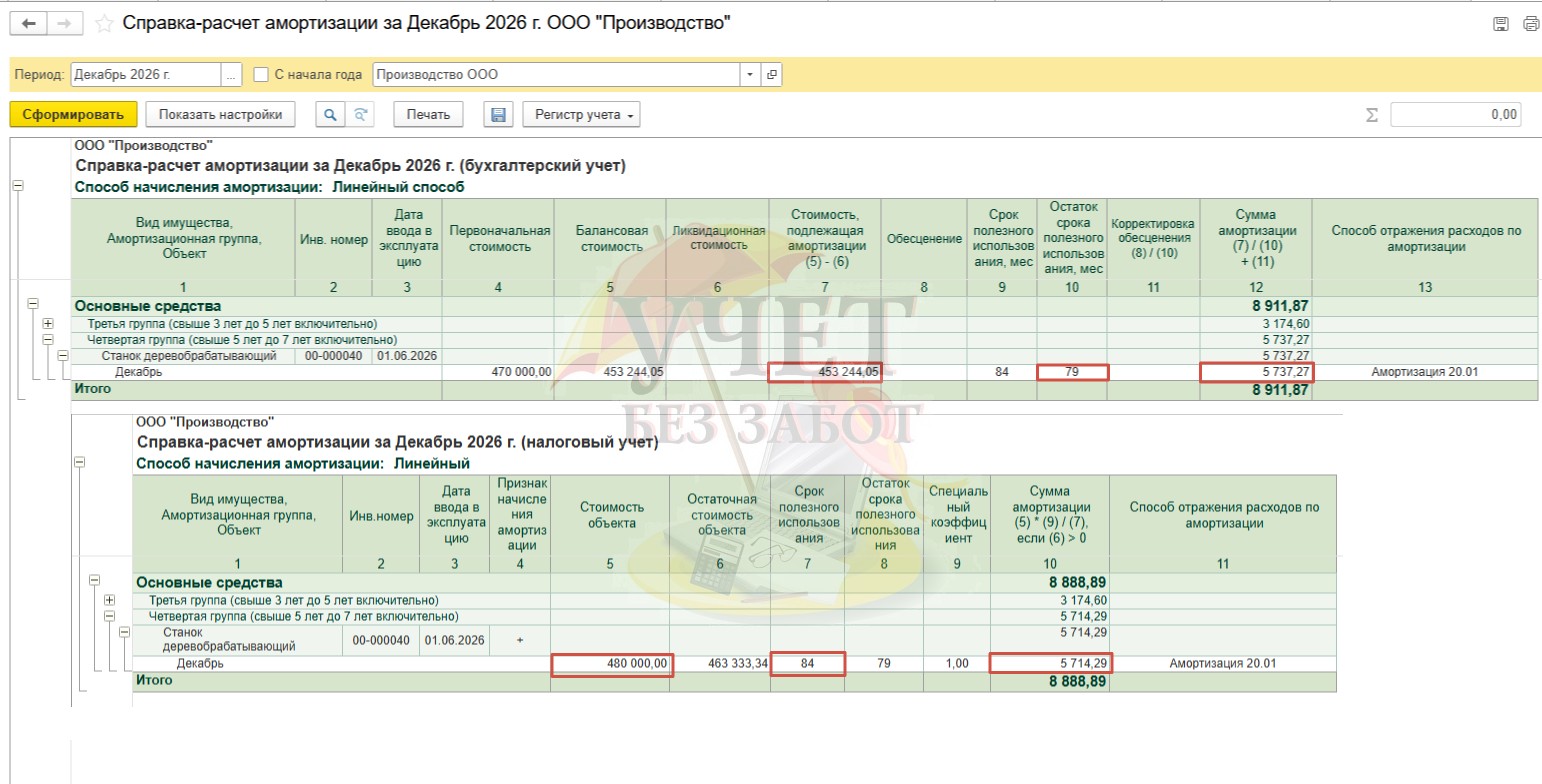Click the find-next icon beside the magnifier

pos(360,115)
